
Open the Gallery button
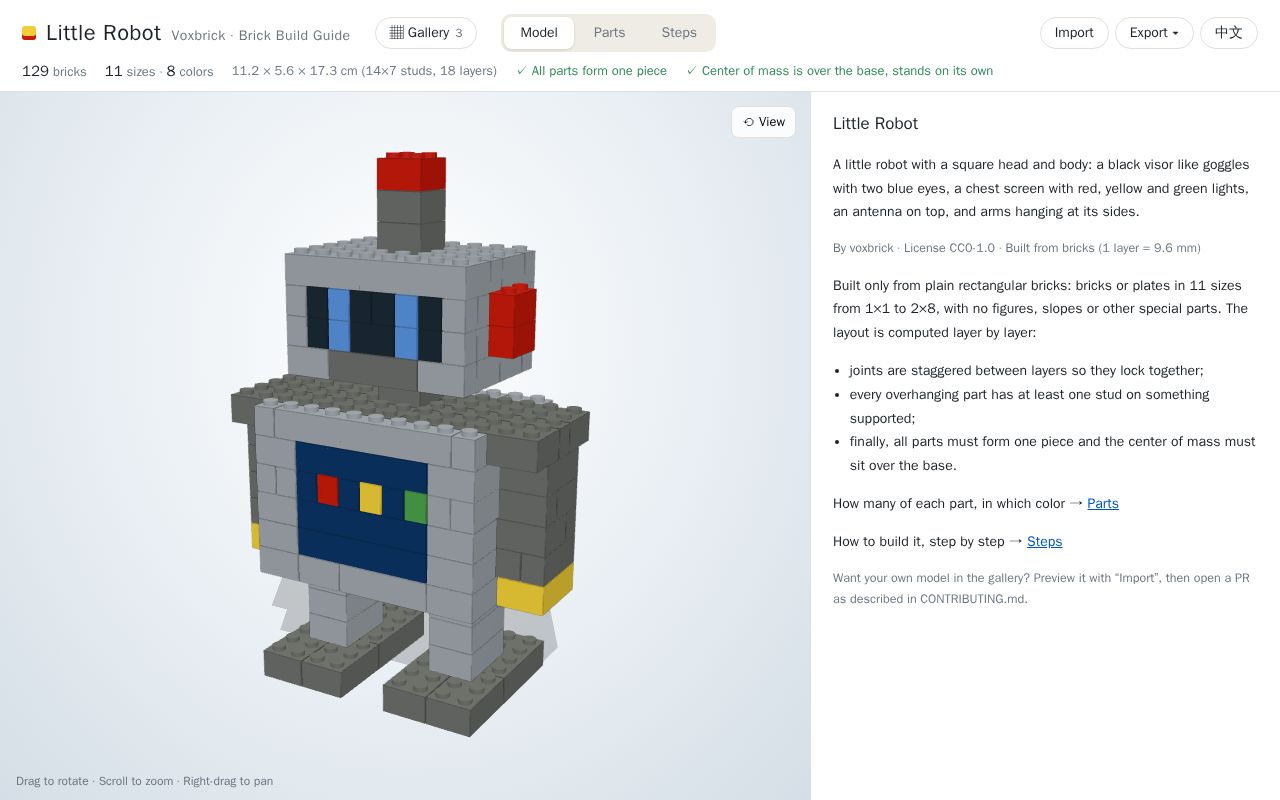click(426, 33)
